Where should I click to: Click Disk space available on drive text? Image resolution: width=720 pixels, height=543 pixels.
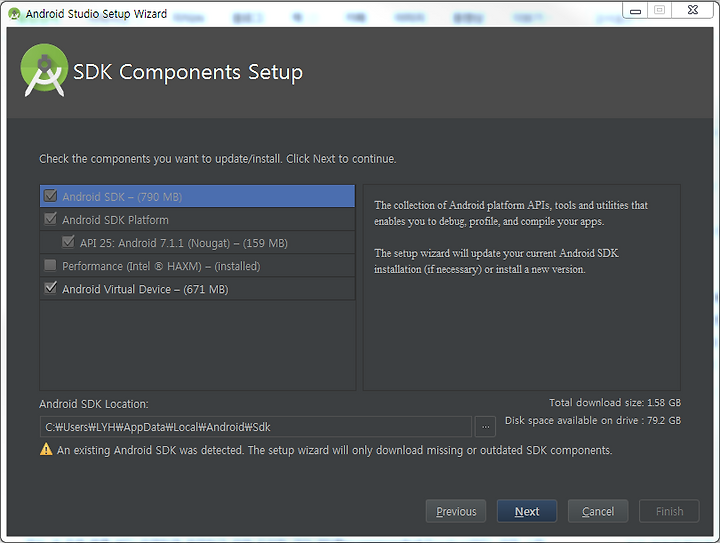coord(593,420)
